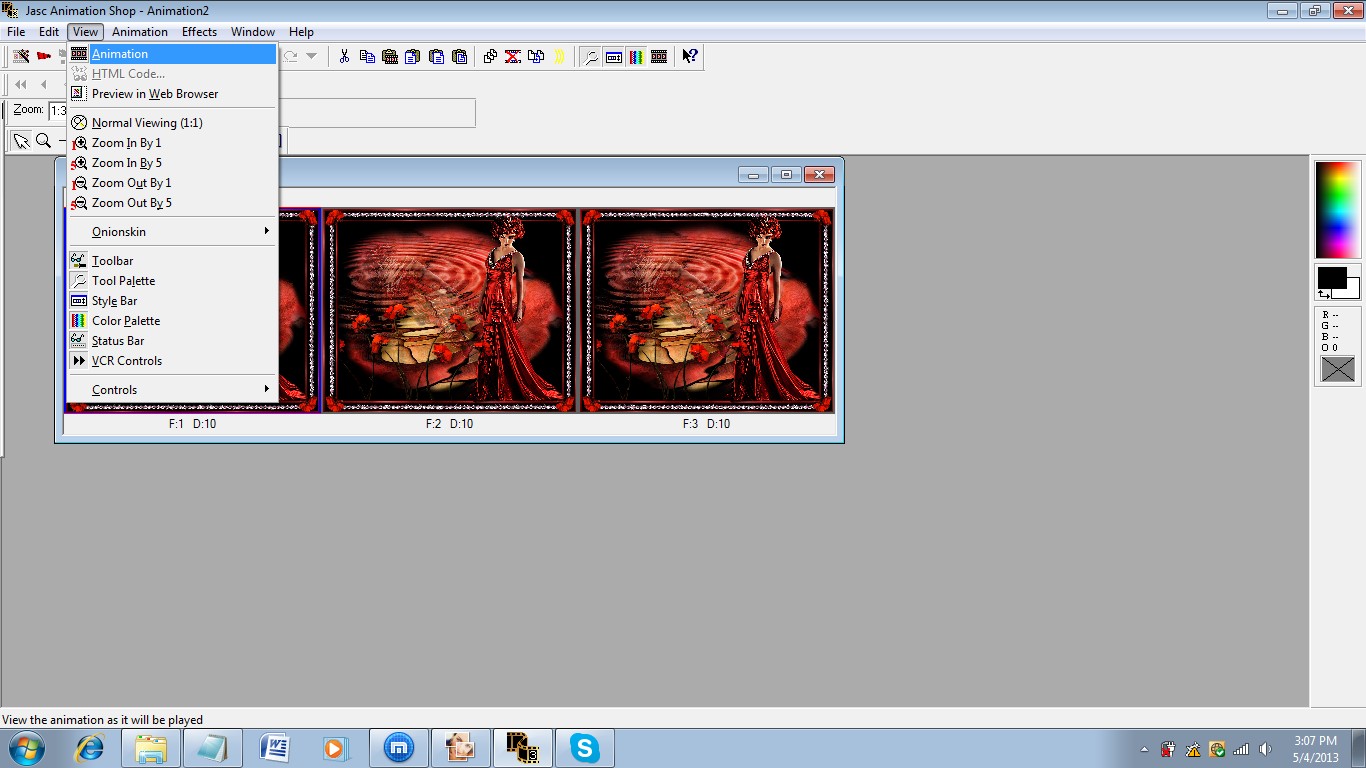Image resolution: width=1366 pixels, height=768 pixels.
Task: Click the 'F:2 D:10' frame label
Action: tap(449, 424)
